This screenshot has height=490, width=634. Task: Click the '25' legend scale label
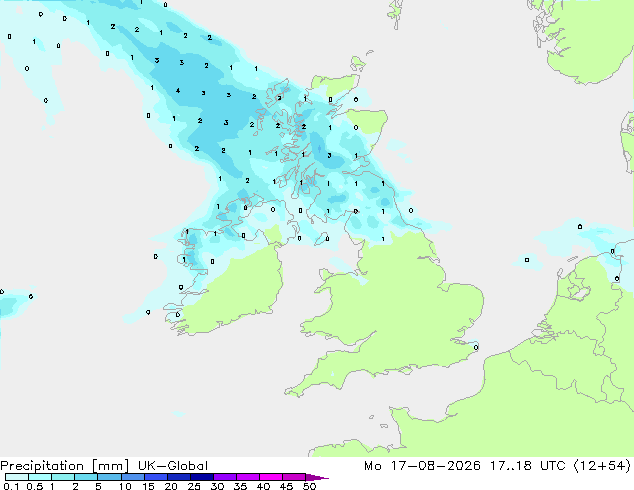[x=194, y=486]
